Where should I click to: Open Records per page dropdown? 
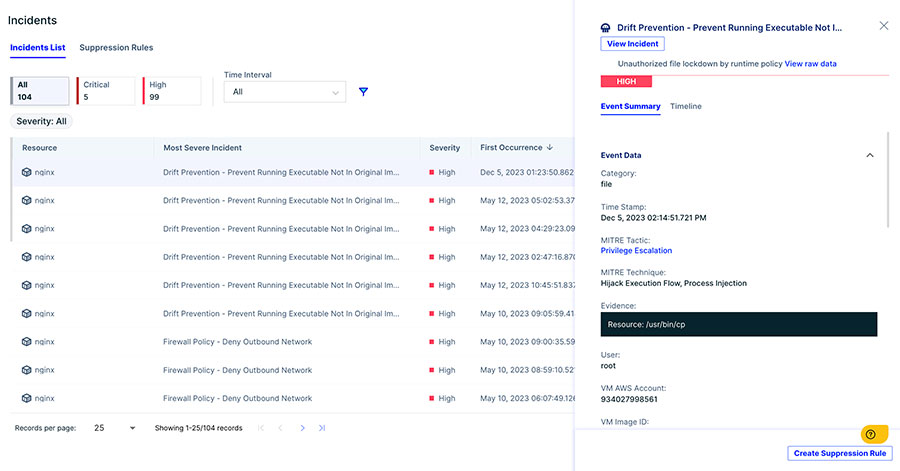[x=114, y=428]
